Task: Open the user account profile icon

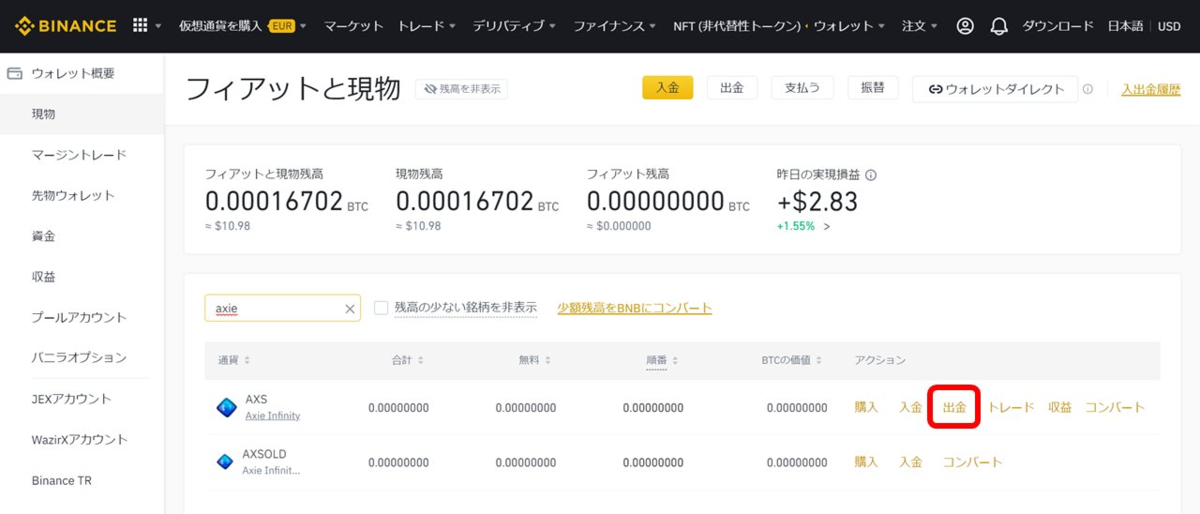Action: 965,26
